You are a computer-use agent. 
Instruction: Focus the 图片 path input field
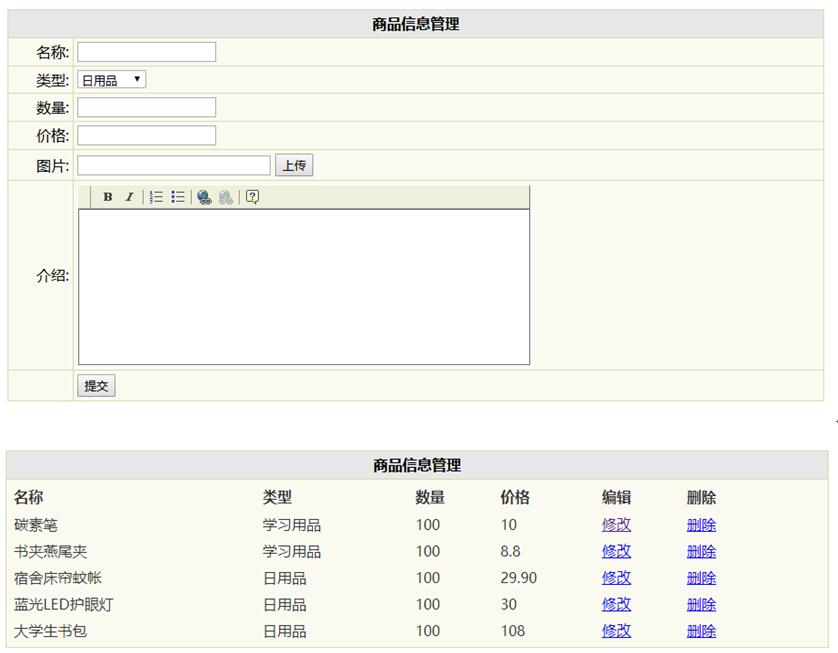174,165
